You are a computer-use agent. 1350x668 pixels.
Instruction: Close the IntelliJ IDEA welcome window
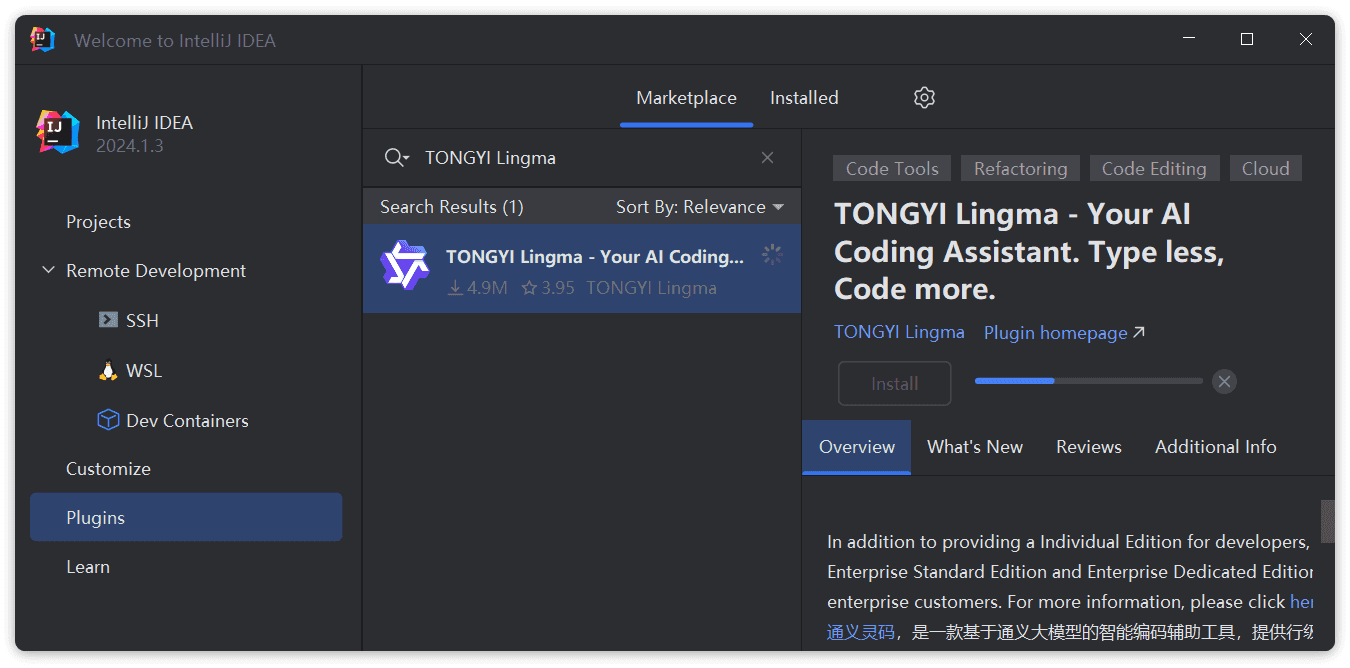click(1306, 40)
